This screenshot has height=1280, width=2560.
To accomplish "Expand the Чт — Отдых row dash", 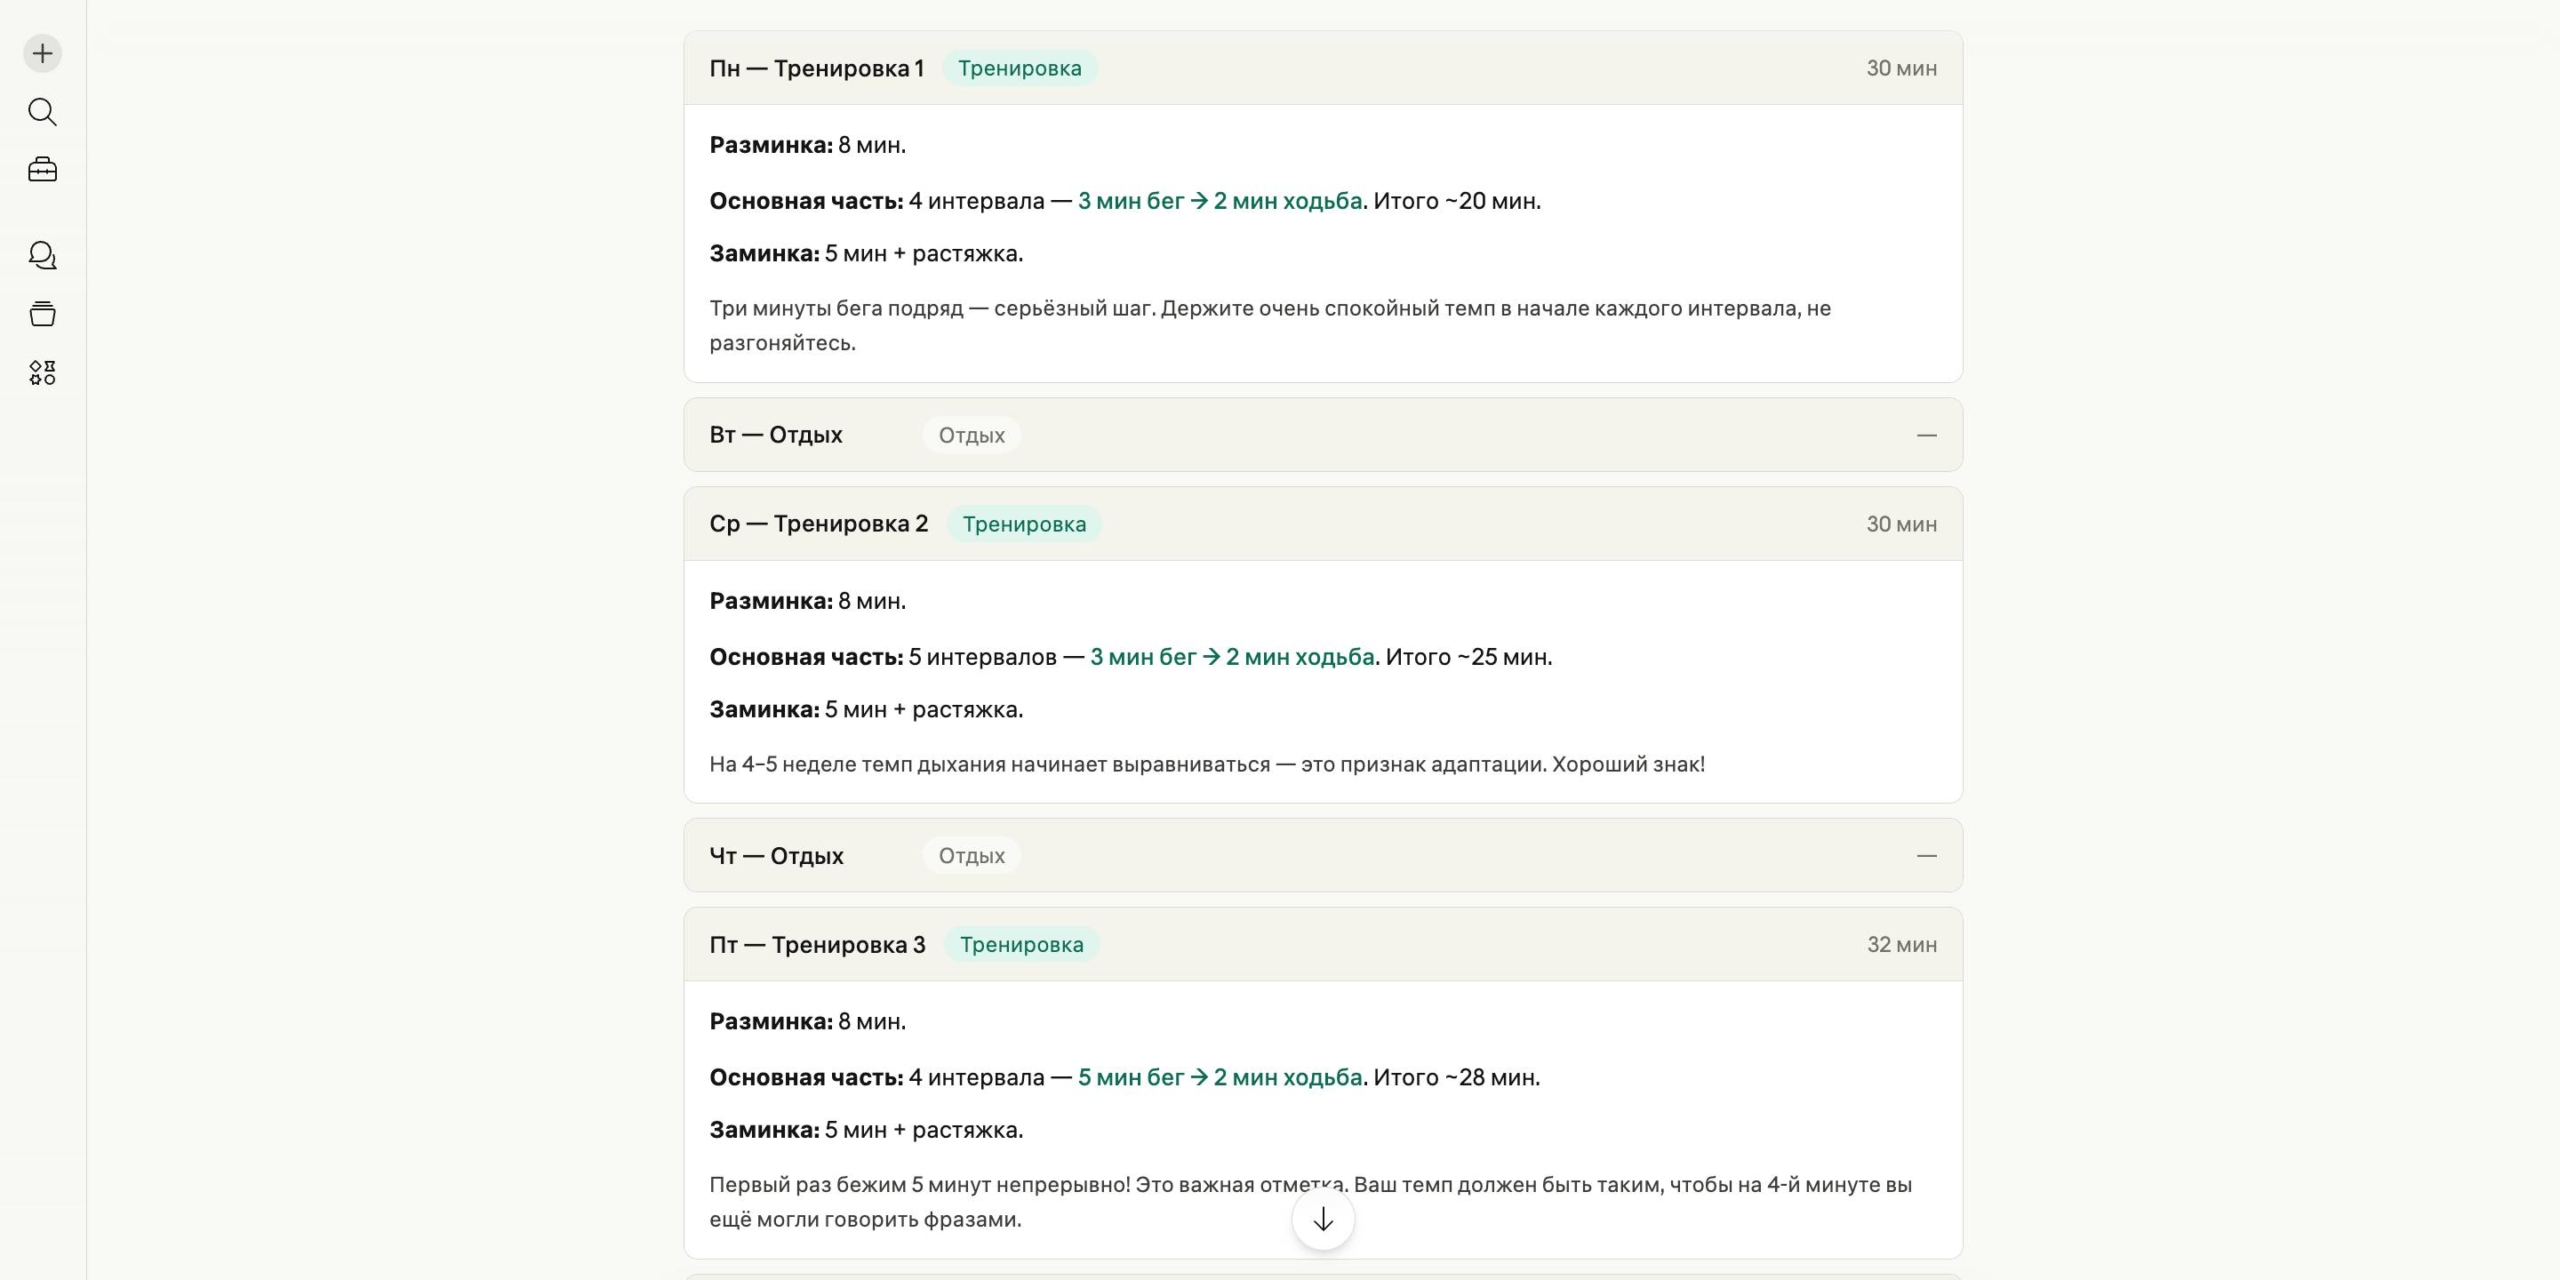I will click(x=1926, y=856).
